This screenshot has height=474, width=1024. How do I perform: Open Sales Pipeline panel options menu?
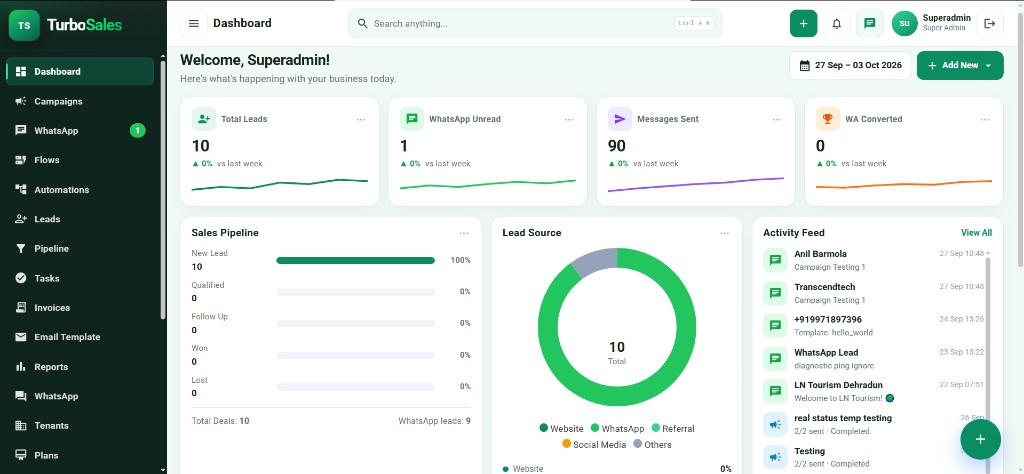[x=464, y=233]
